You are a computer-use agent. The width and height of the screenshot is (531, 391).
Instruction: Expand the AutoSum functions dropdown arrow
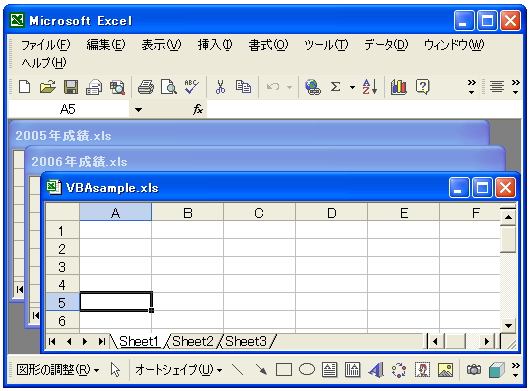coord(352,87)
